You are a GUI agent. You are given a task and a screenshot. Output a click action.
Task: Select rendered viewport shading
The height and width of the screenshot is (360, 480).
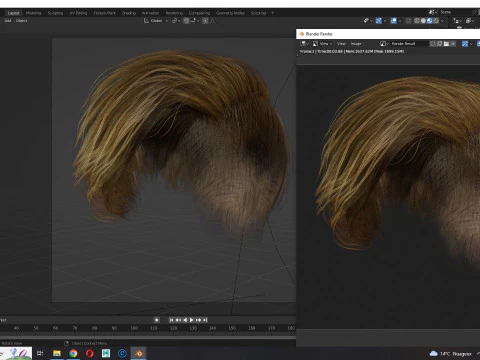coord(436,21)
